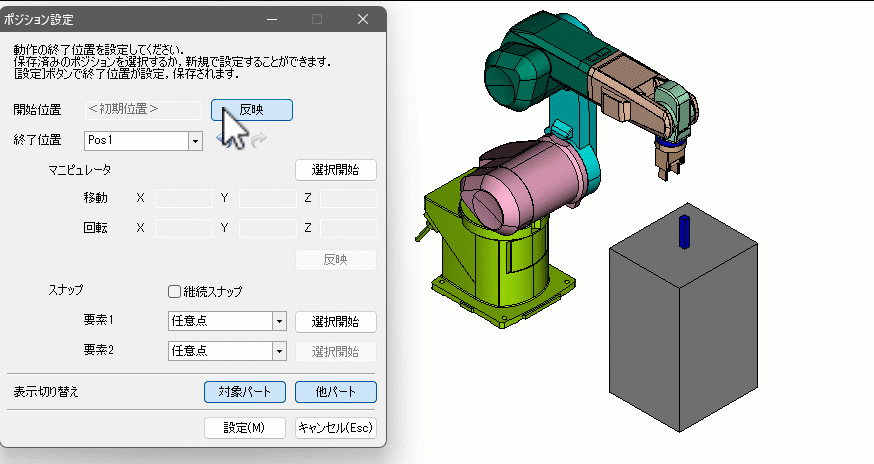The image size is (874, 464).
Task: Enable the 継続スナップ checkbox
Action: pos(175,292)
